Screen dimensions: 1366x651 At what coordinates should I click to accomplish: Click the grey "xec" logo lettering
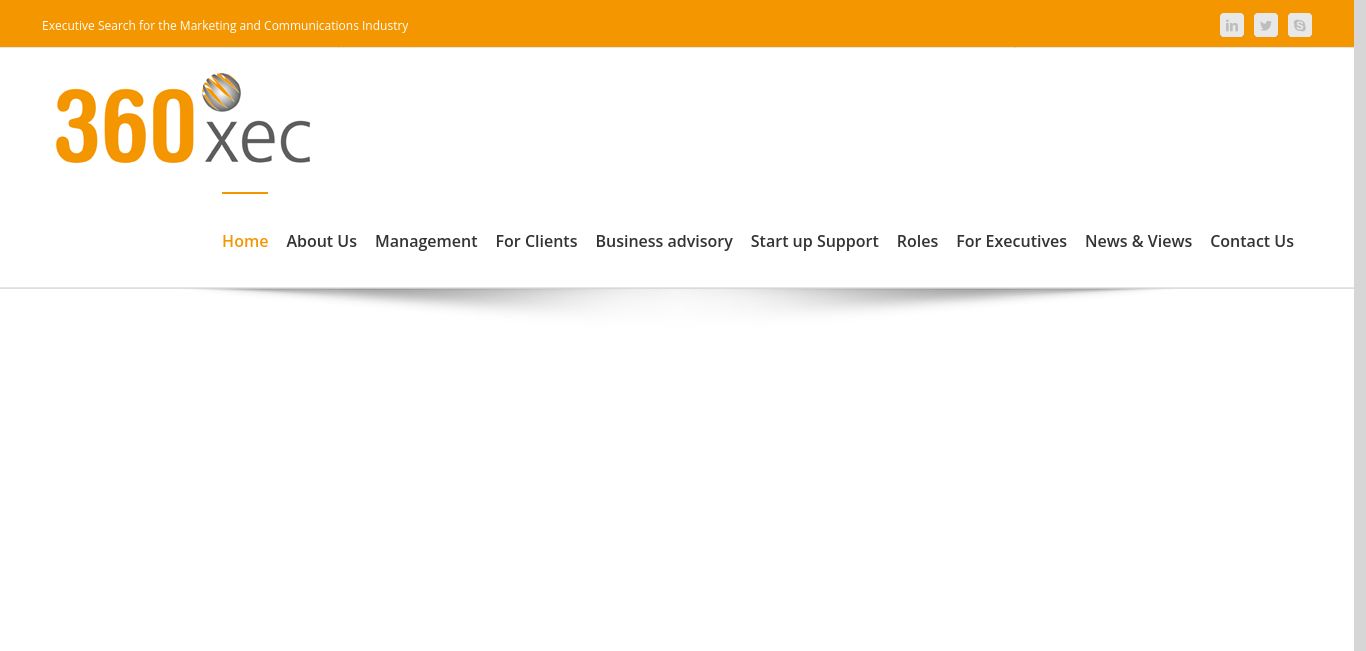(x=258, y=140)
